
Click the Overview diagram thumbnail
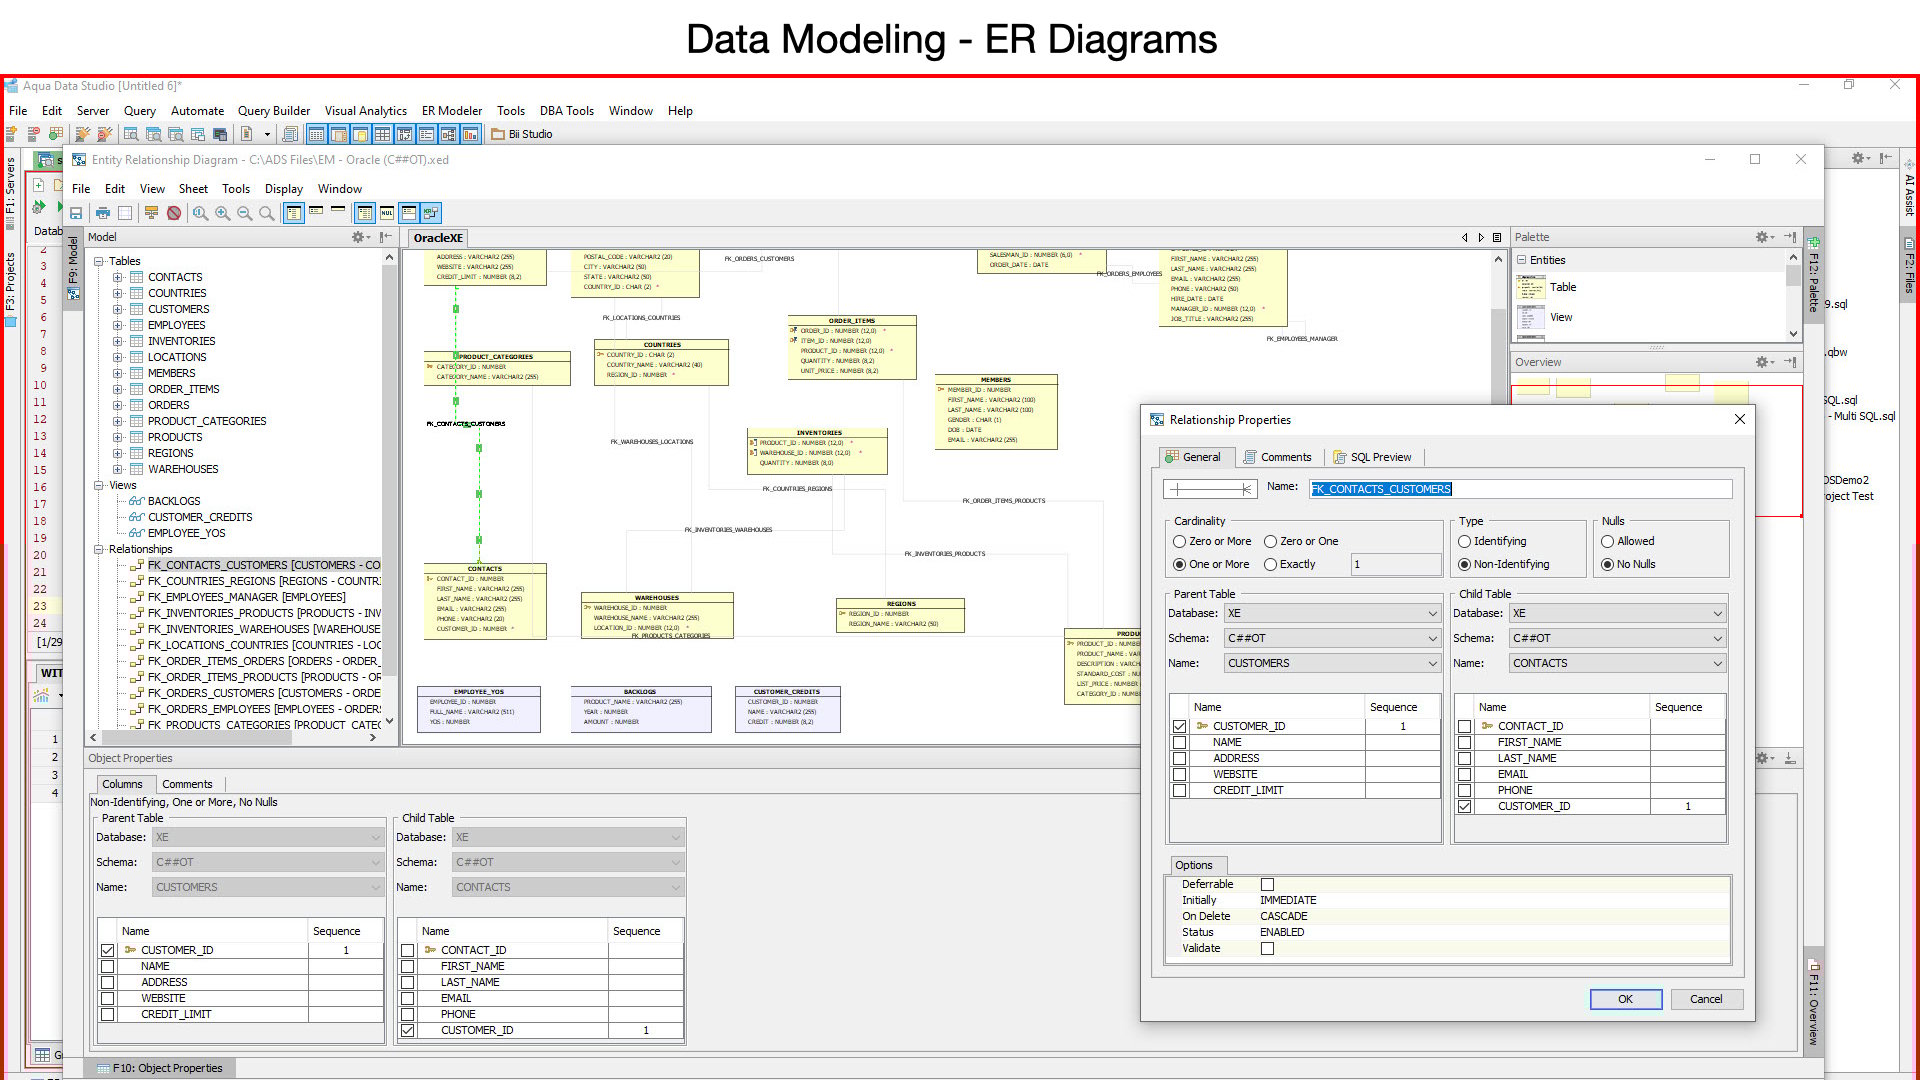point(1656,390)
